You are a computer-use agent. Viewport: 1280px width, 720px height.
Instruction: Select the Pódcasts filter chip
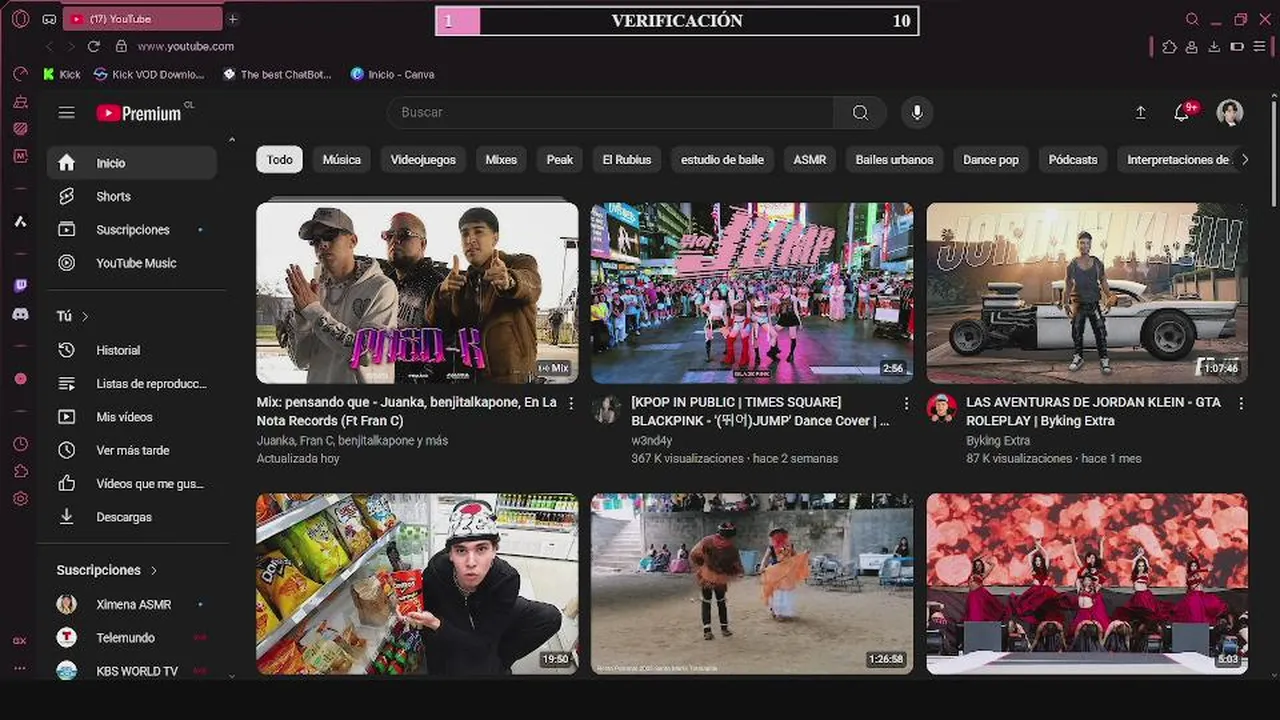[x=1073, y=160]
